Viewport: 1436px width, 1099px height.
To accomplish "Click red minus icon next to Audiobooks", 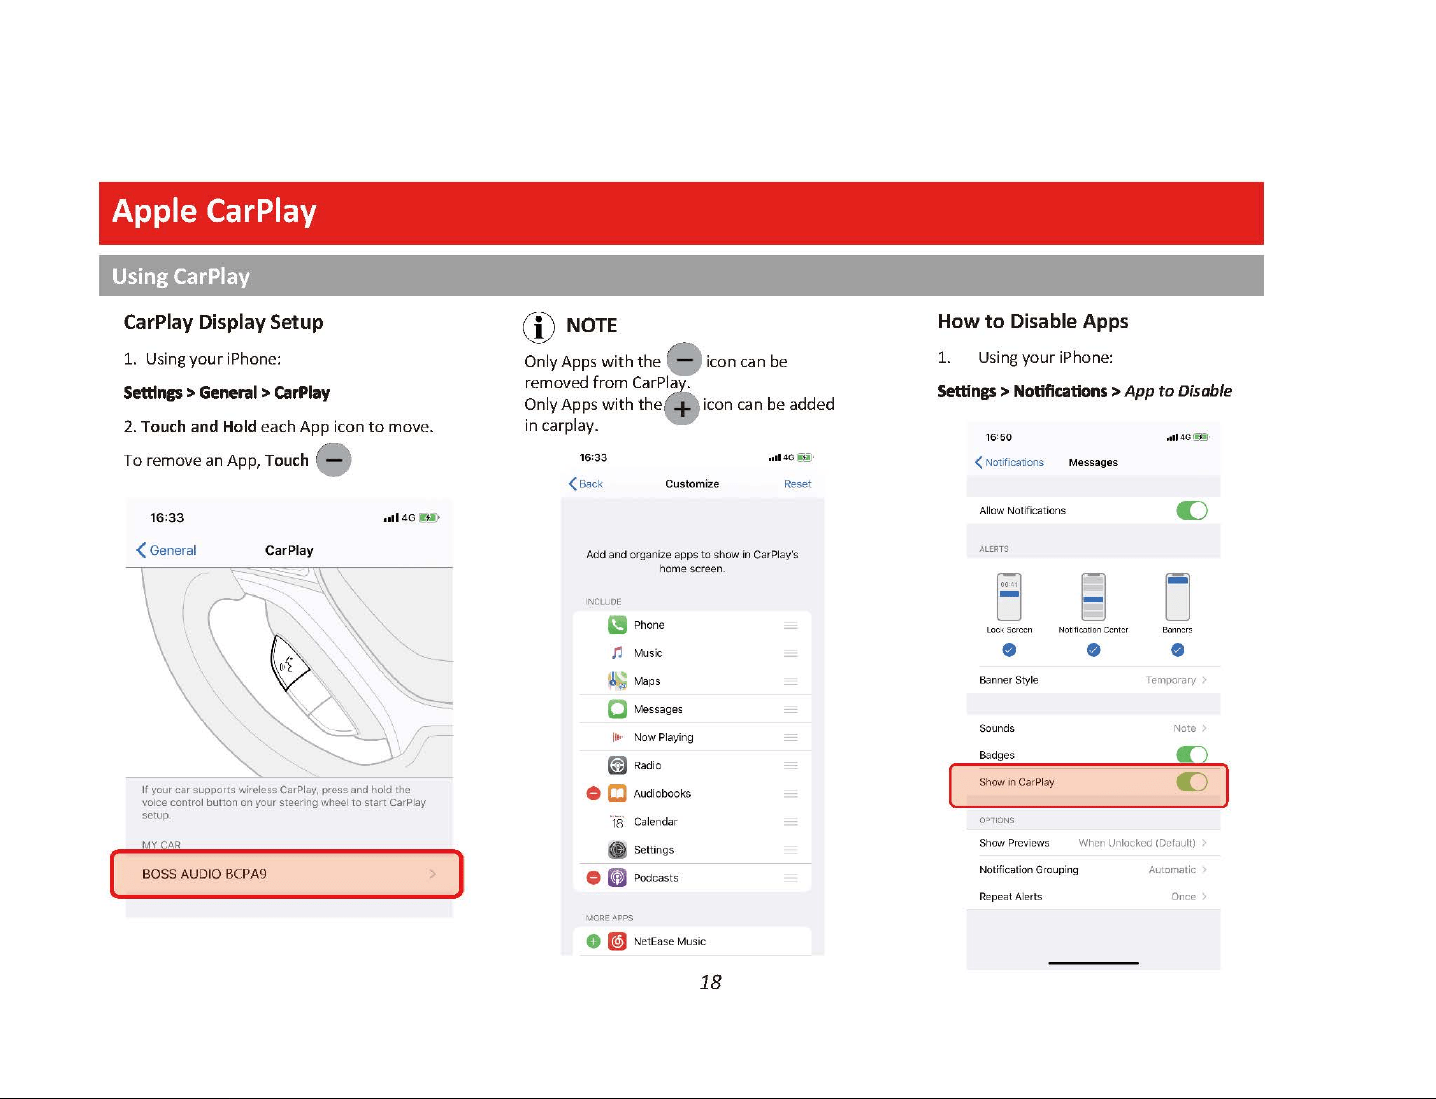I will 593,793.
